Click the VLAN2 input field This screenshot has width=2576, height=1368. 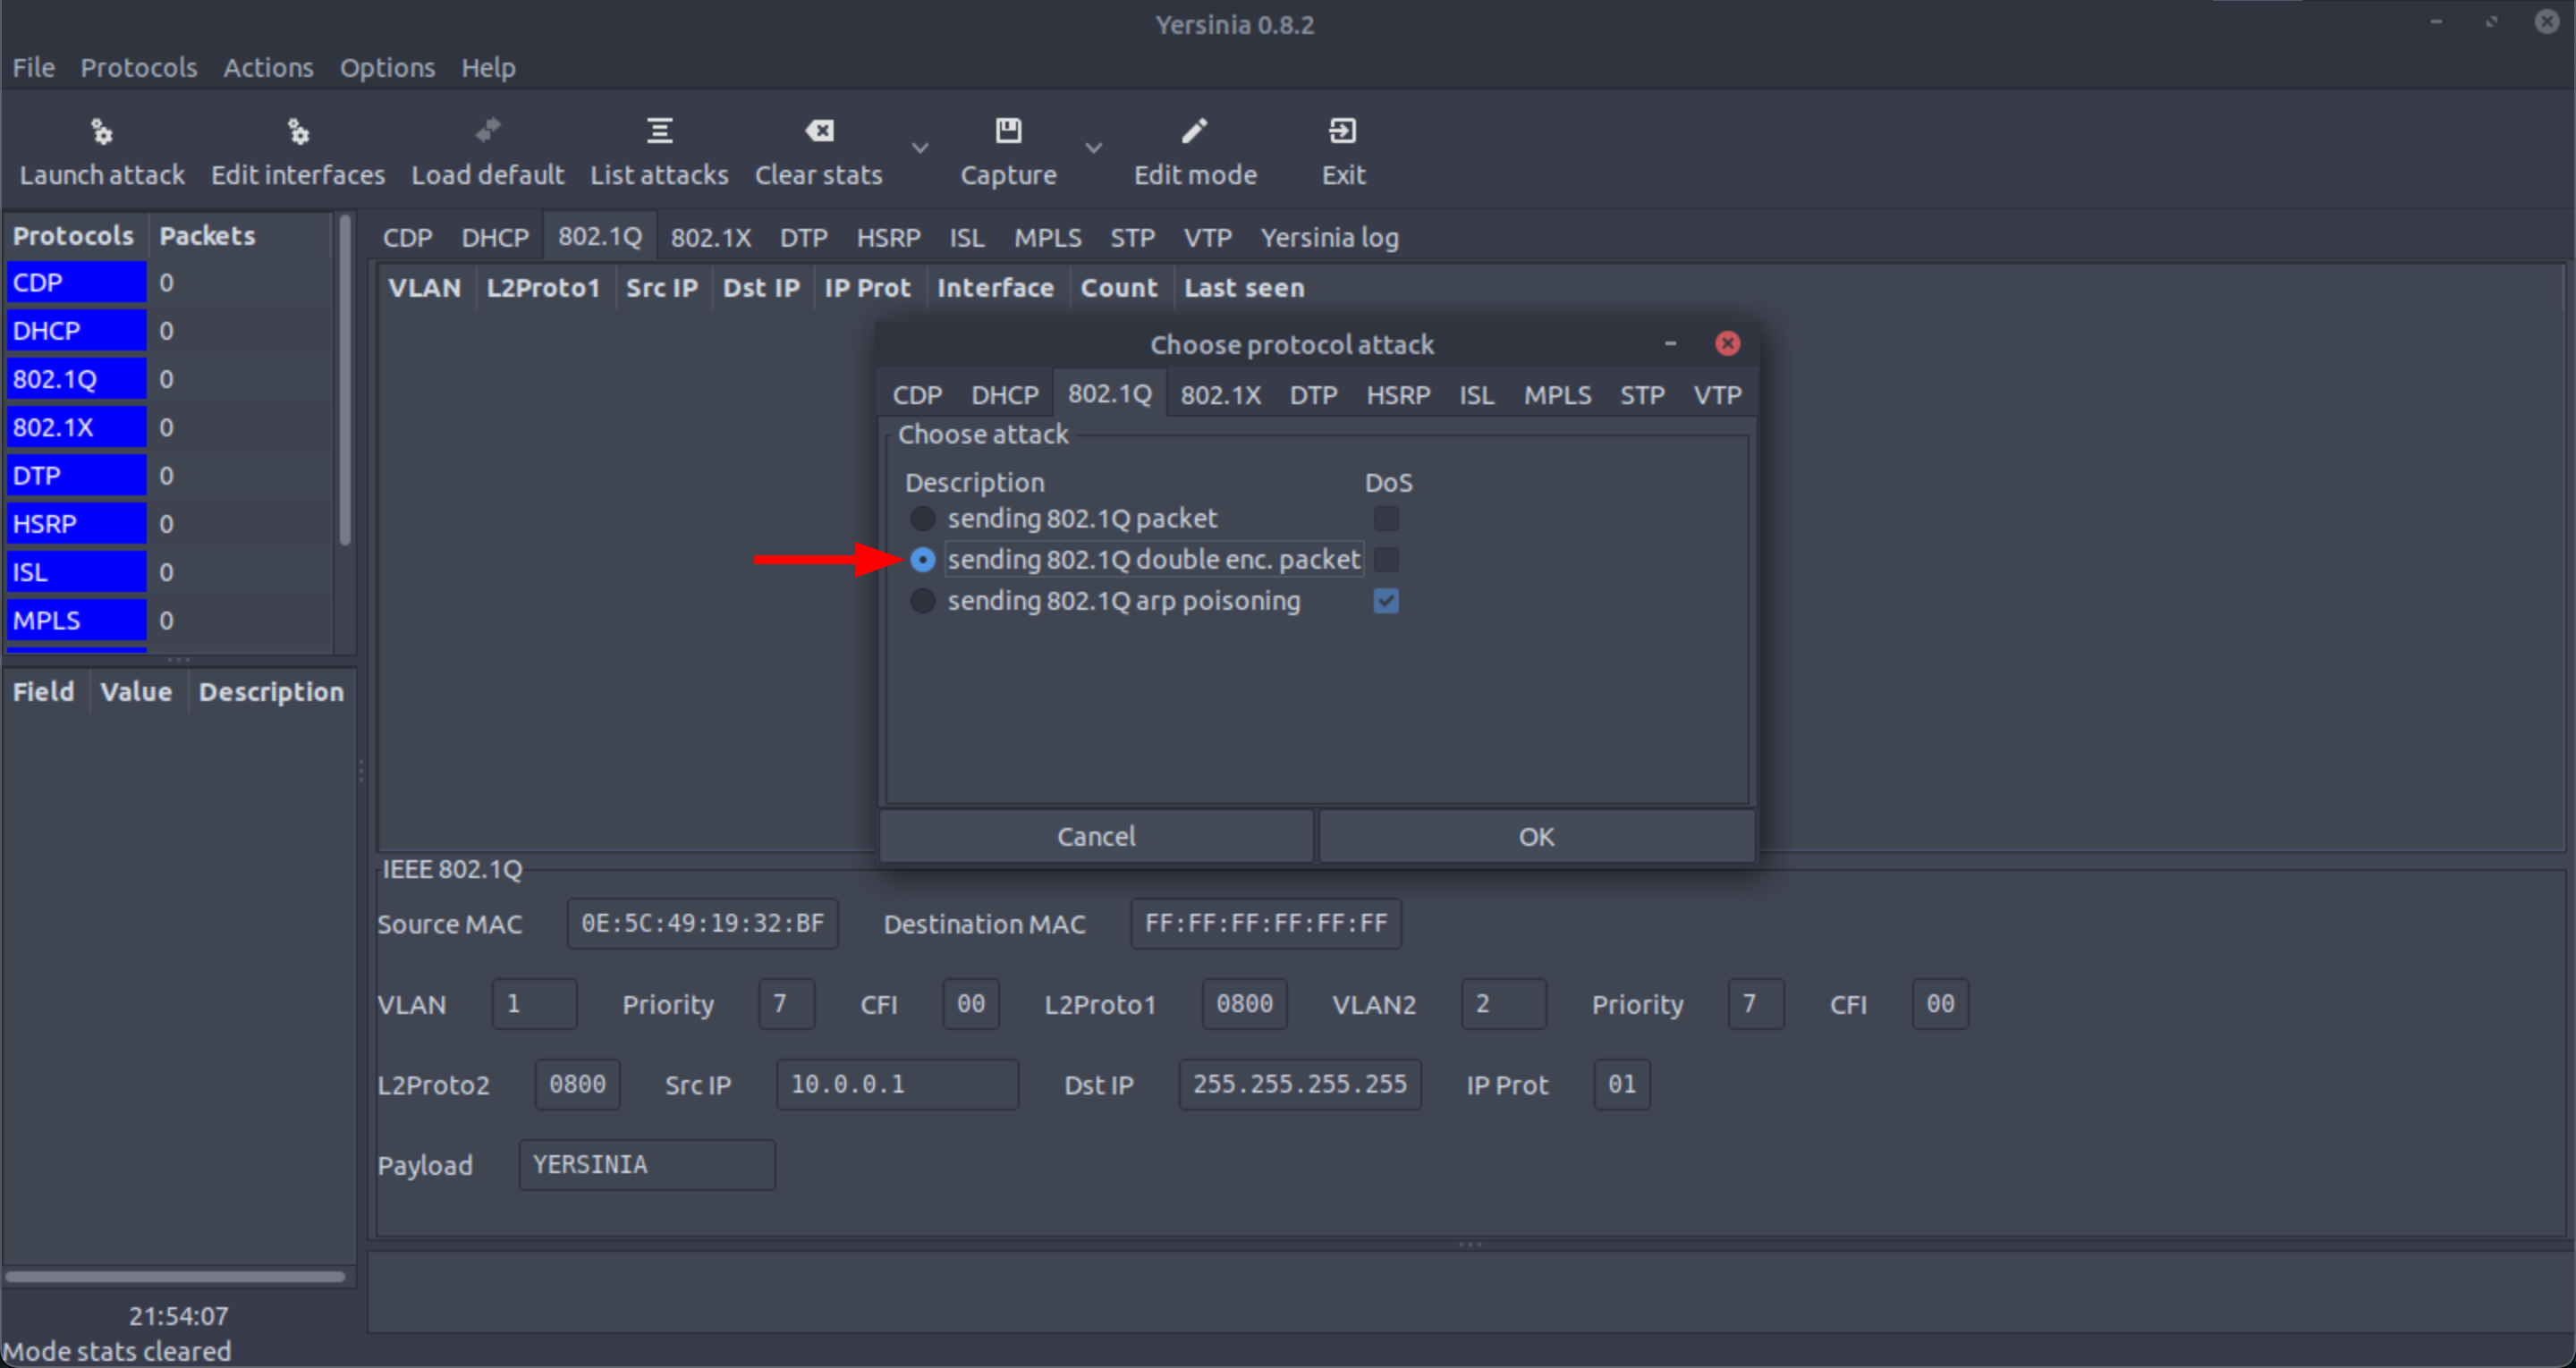[1503, 1004]
